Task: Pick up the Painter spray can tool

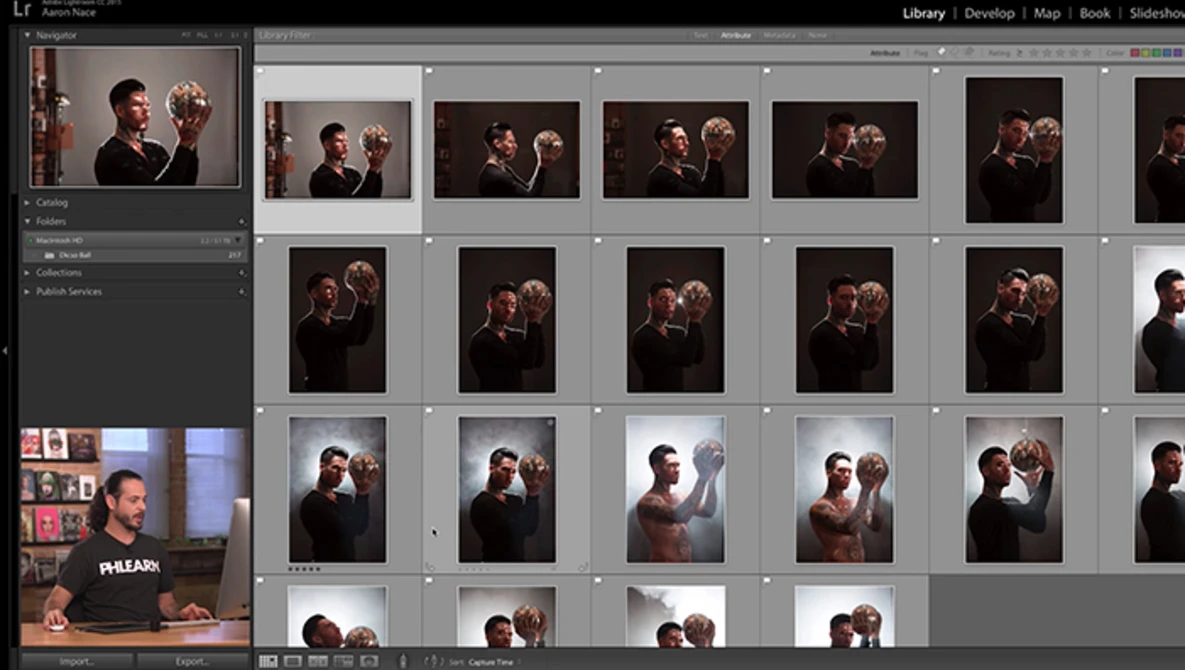Action: point(403,661)
